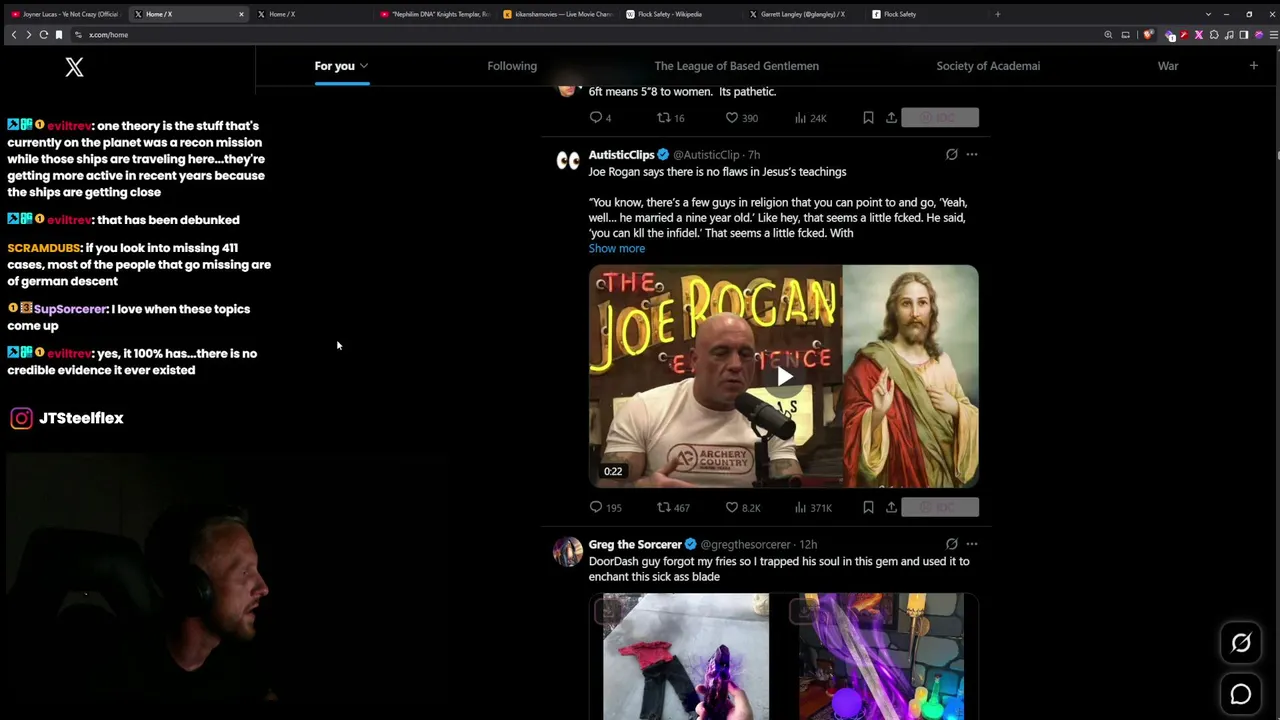
Task: Click SupSorcerer's chat username
Action: tap(70, 309)
